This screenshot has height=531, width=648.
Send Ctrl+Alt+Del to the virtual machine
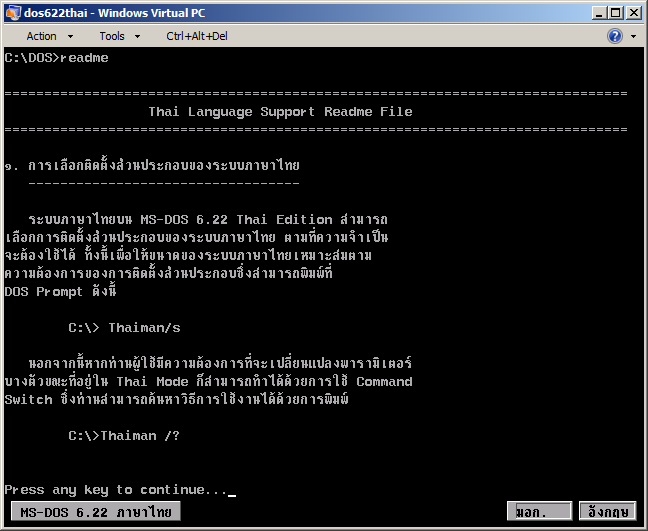click(197, 36)
